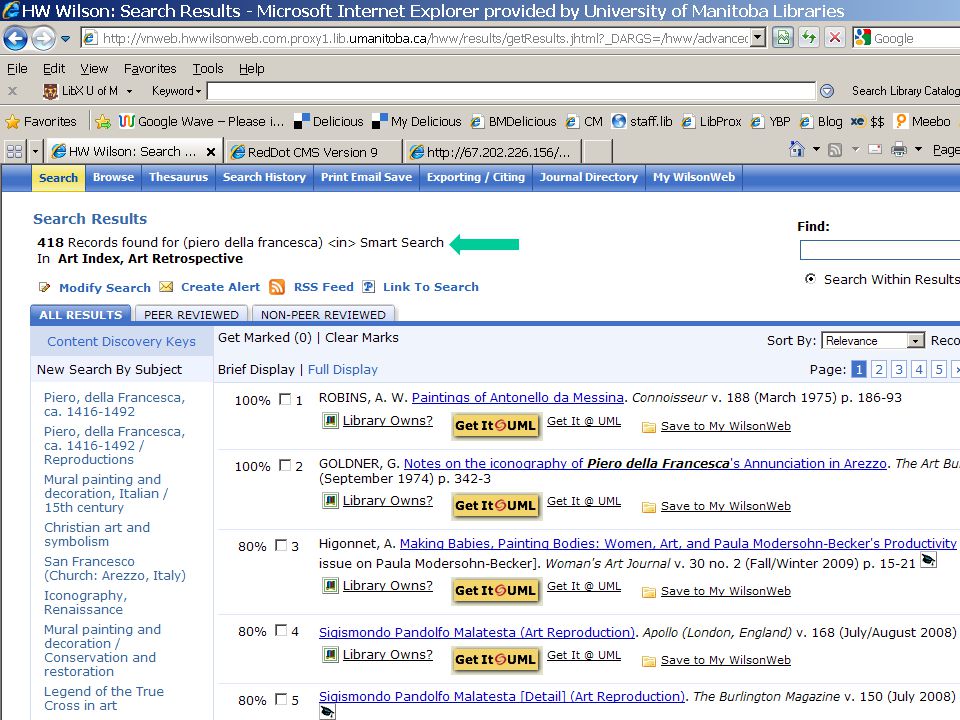Expand the Home button dropdown arrow
Screen dimensions: 960x720
(x=816, y=149)
